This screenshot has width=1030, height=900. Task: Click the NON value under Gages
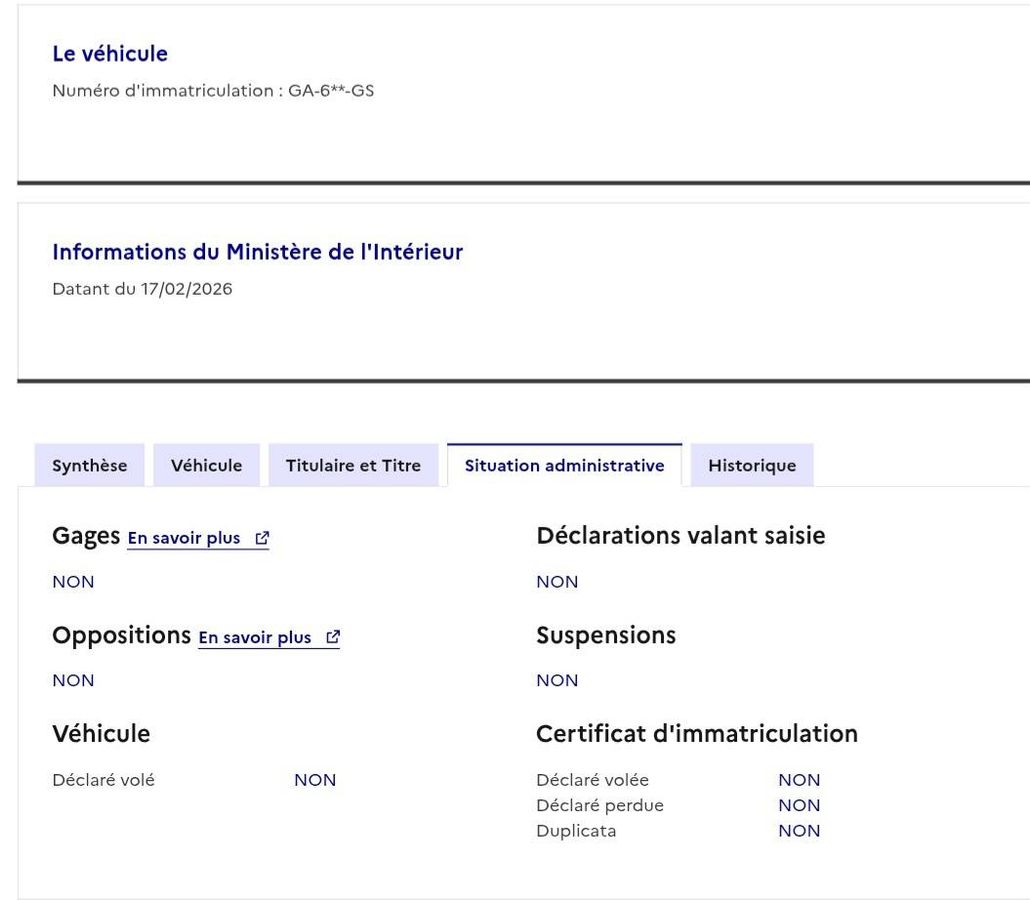[x=73, y=582]
